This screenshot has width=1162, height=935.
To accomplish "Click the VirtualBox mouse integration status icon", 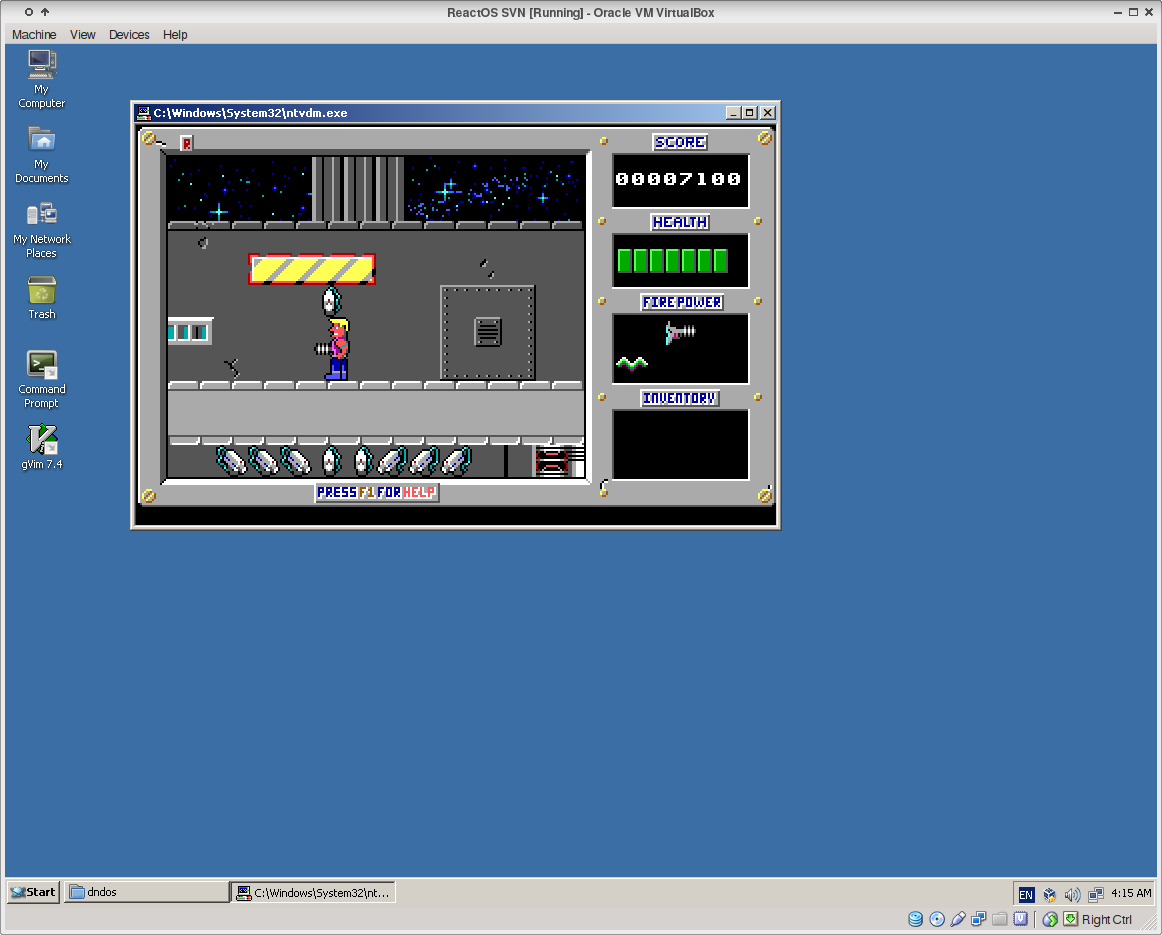I will click(x=1050, y=919).
